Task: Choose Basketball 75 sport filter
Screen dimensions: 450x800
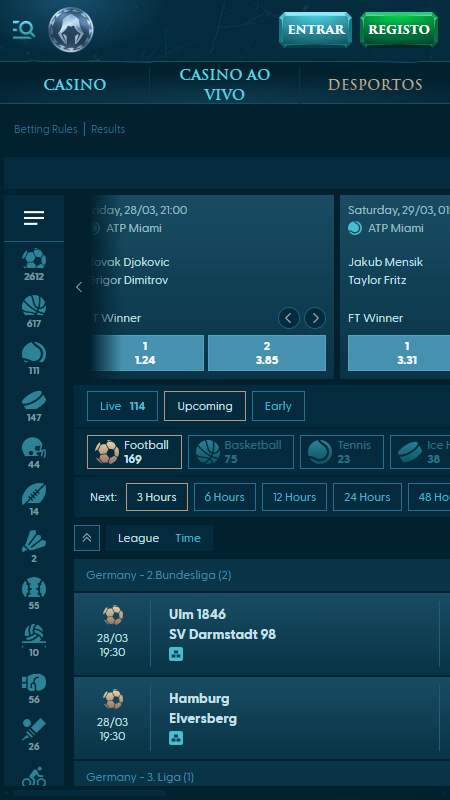Action: coord(241,452)
